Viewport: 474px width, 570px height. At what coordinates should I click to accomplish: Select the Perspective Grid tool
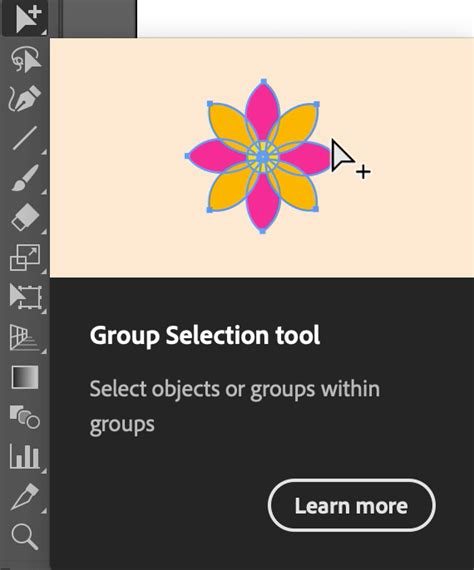click(x=24, y=337)
